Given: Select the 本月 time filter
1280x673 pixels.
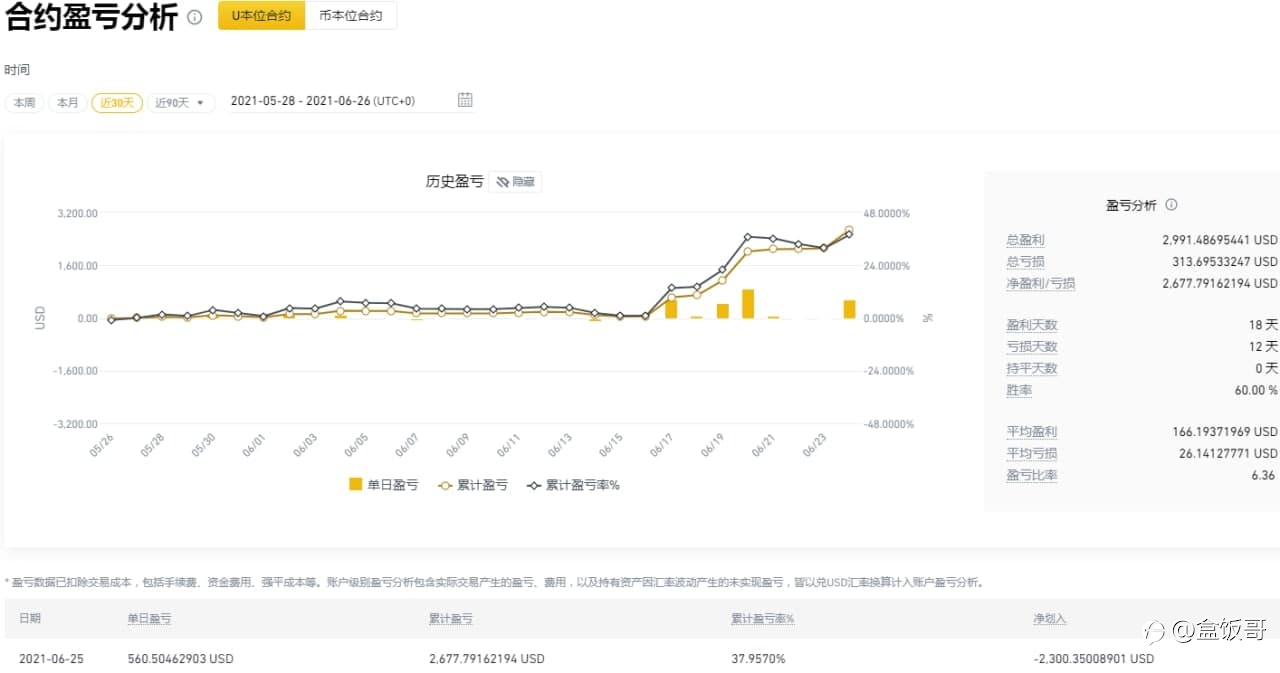Looking at the screenshot, I should tap(67, 102).
